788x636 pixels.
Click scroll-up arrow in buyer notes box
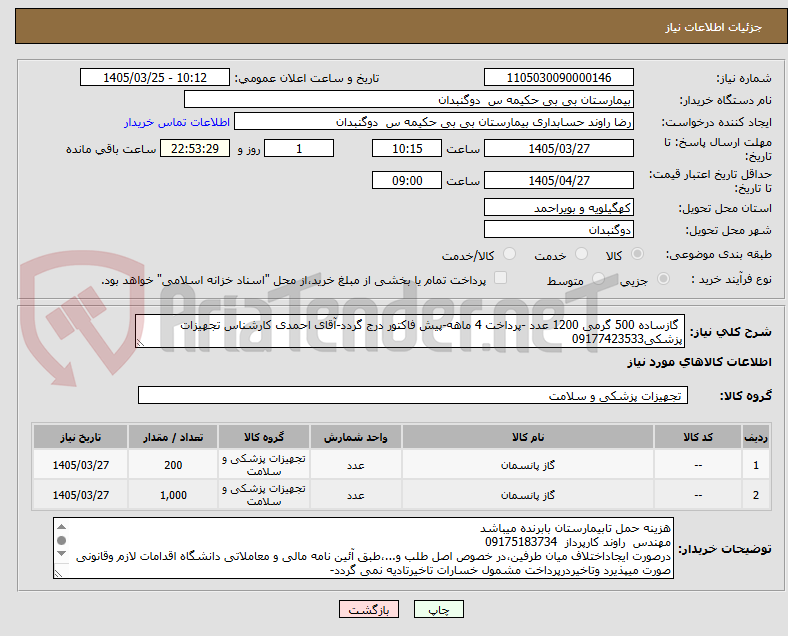pyautogui.click(x=61, y=526)
